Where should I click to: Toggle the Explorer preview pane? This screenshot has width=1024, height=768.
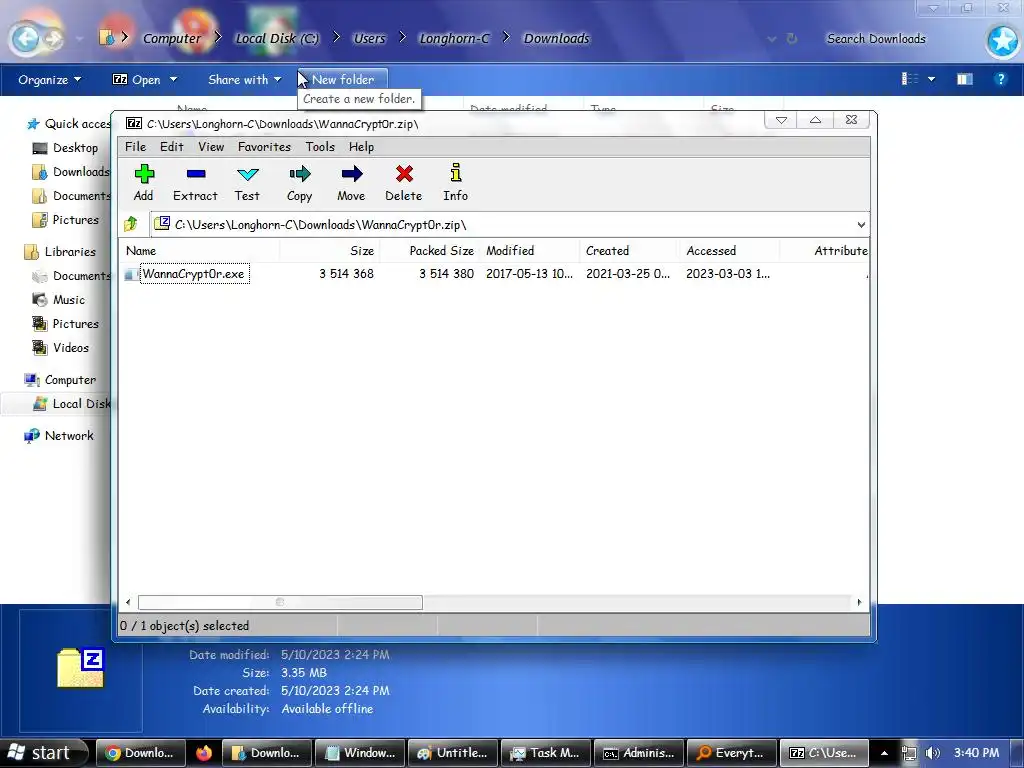pyautogui.click(x=965, y=79)
